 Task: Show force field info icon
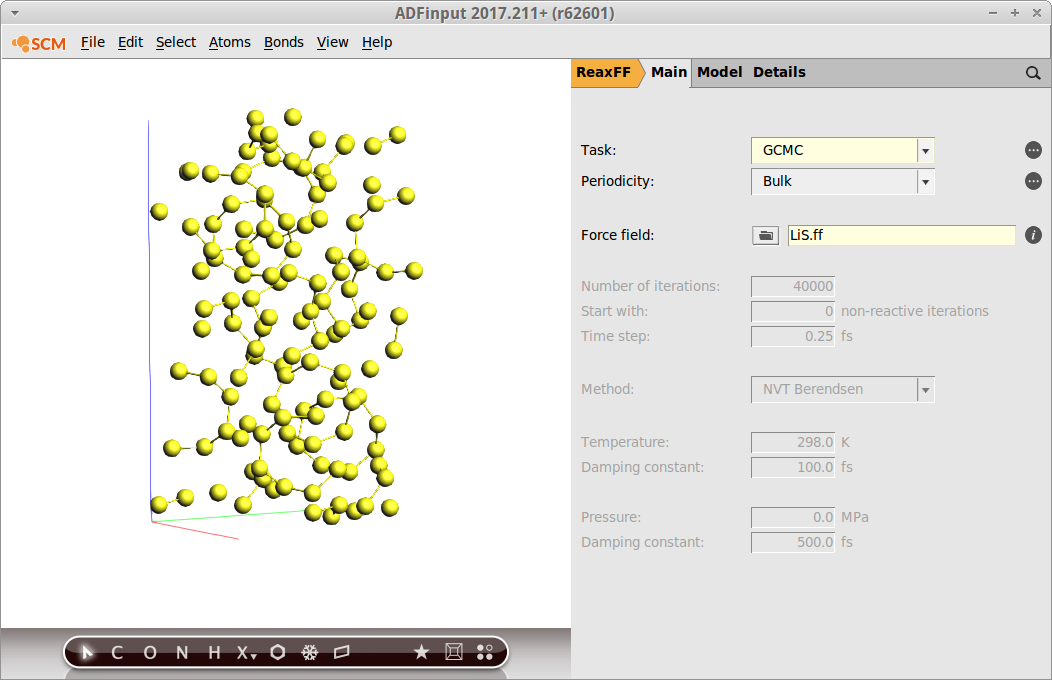click(1033, 235)
